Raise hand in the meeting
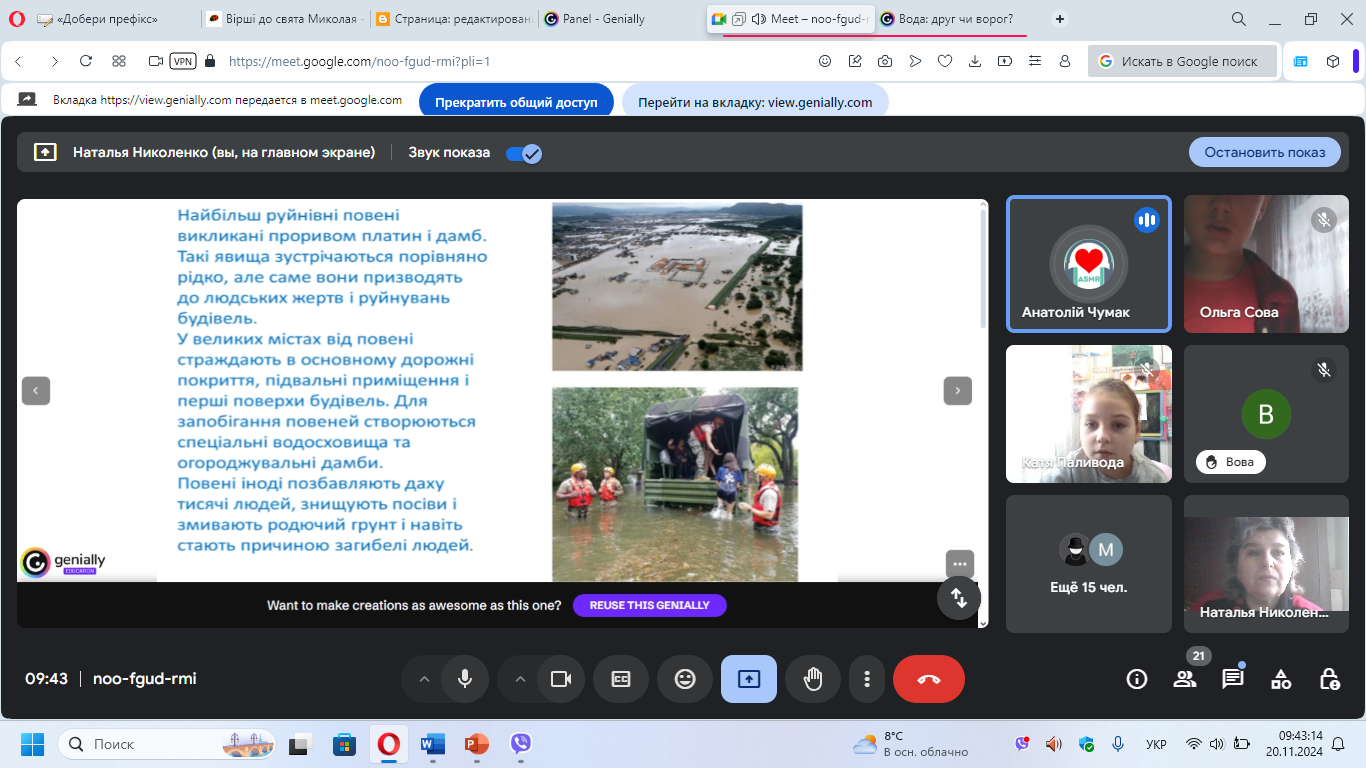 point(813,679)
